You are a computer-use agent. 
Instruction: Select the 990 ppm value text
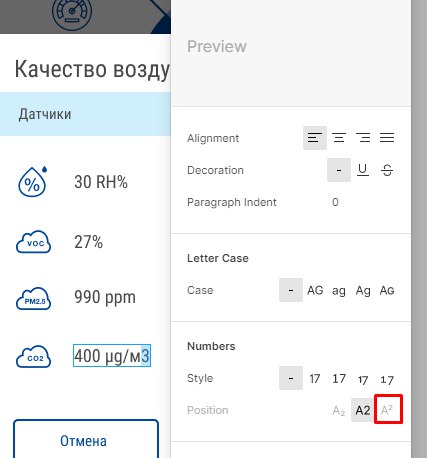tap(105, 297)
